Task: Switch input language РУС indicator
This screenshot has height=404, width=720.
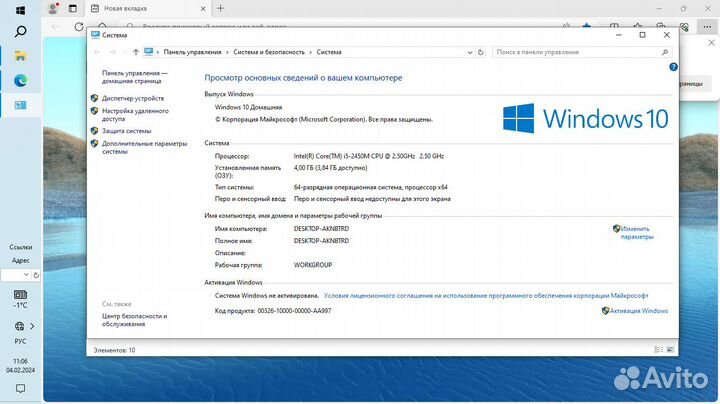Action: 20,341
